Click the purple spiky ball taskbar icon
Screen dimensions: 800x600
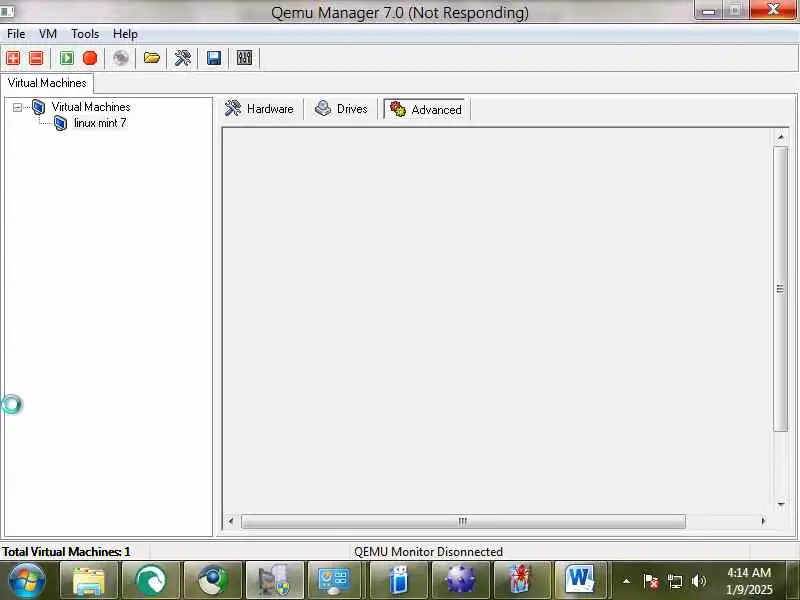[x=461, y=581]
